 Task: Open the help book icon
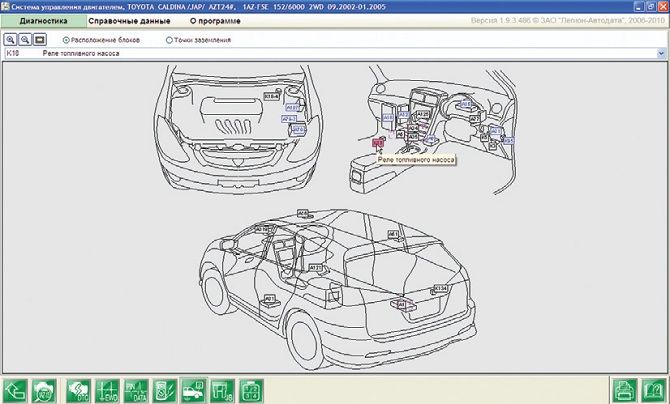[x=654, y=391]
